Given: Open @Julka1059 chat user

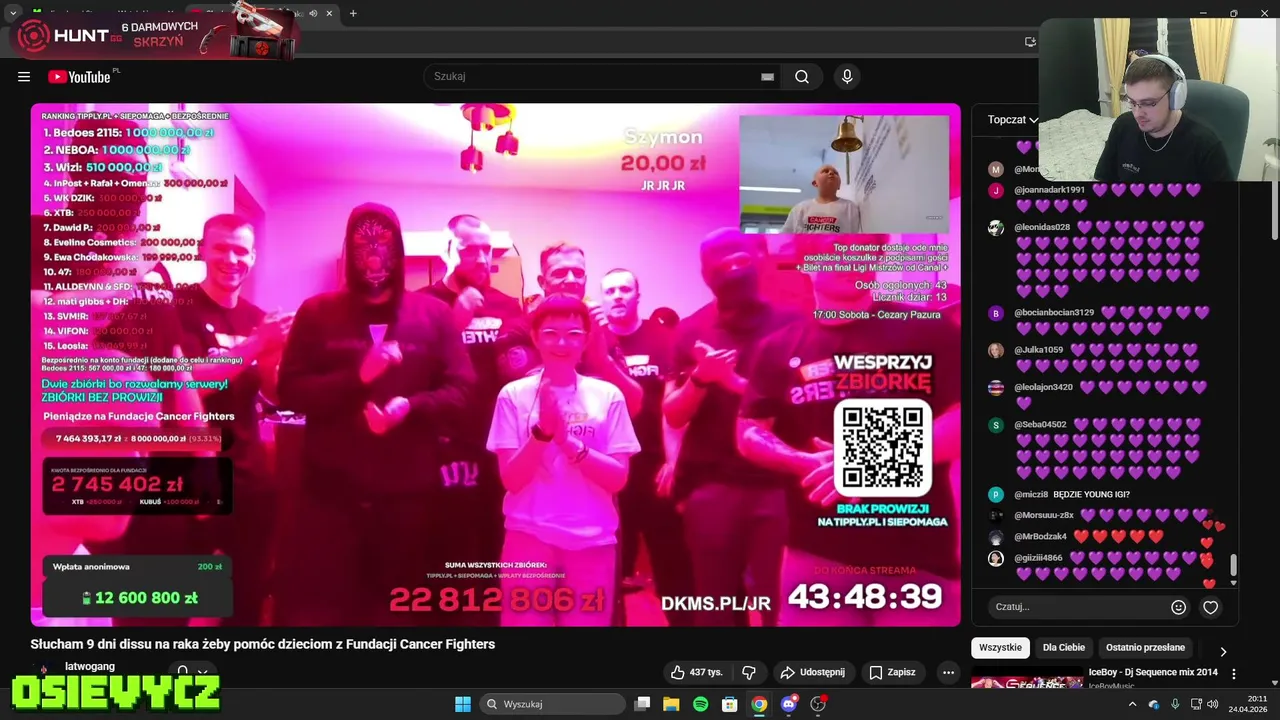Looking at the screenshot, I should pyautogui.click(x=1039, y=350).
